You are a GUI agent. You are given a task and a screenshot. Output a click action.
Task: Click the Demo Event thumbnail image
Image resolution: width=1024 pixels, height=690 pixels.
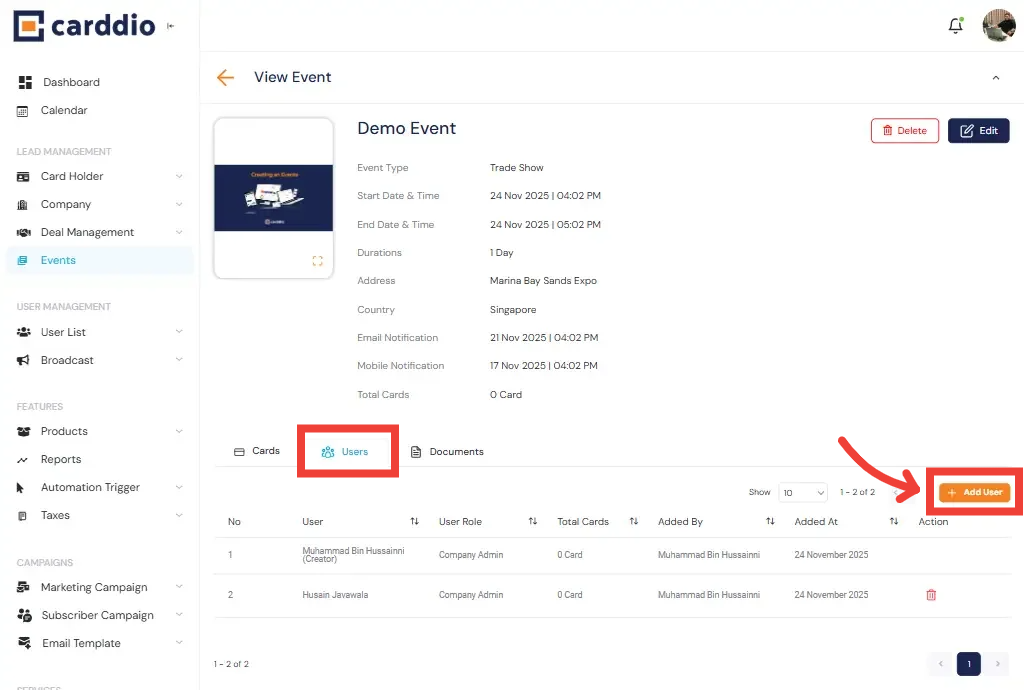pyautogui.click(x=273, y=198)
